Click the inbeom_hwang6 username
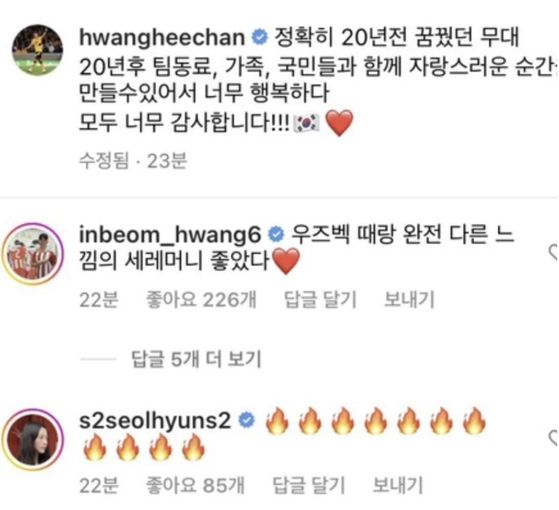 coord(170,235)
